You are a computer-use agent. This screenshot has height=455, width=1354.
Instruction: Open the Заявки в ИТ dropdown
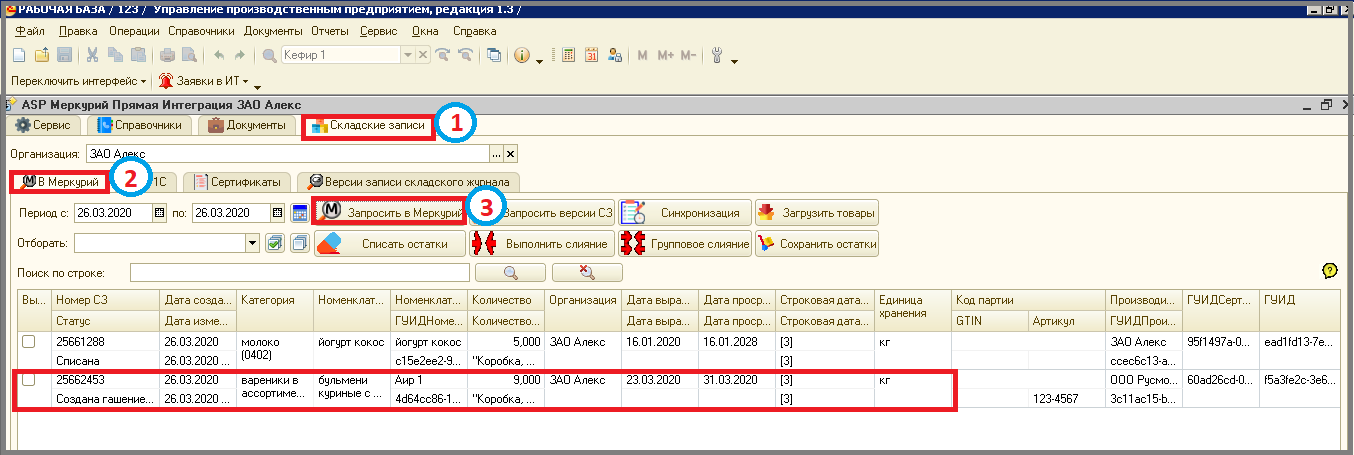[x=204, y=81]
